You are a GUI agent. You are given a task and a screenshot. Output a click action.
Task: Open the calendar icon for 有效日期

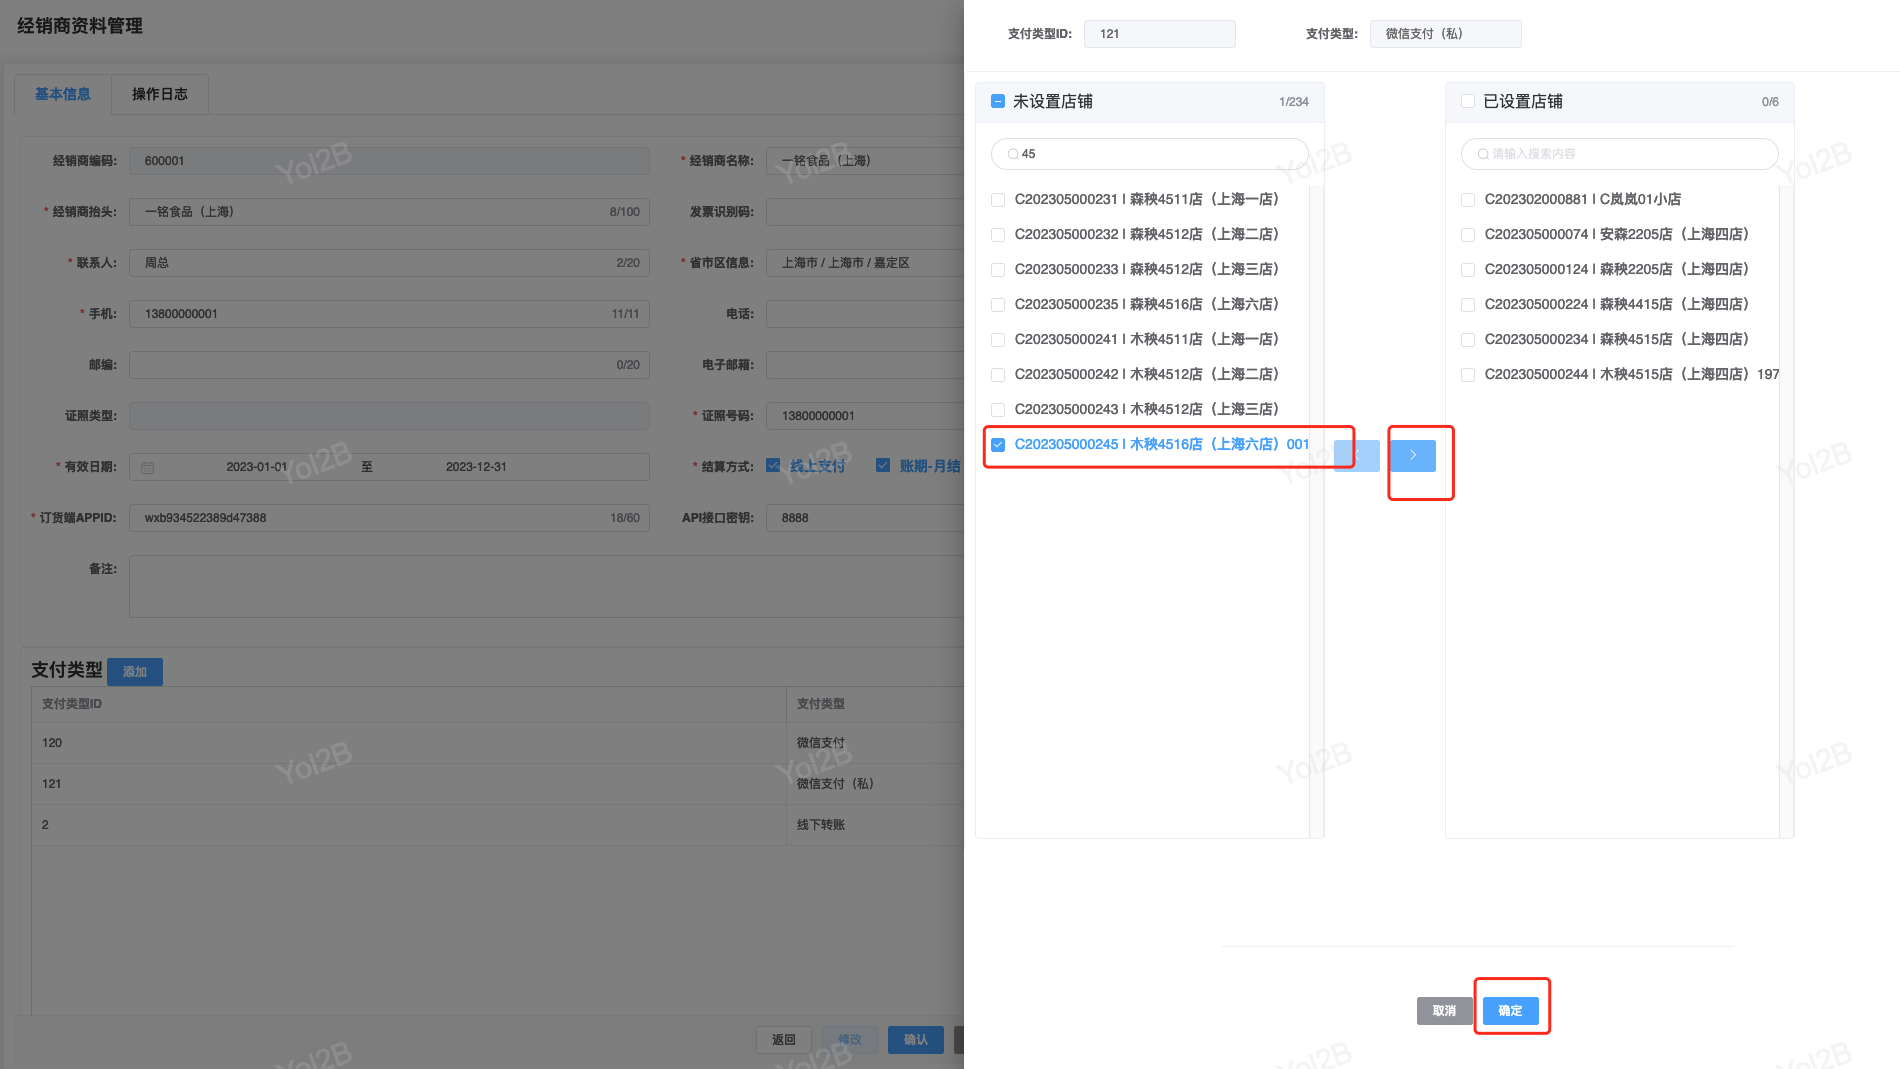[147, 467]
